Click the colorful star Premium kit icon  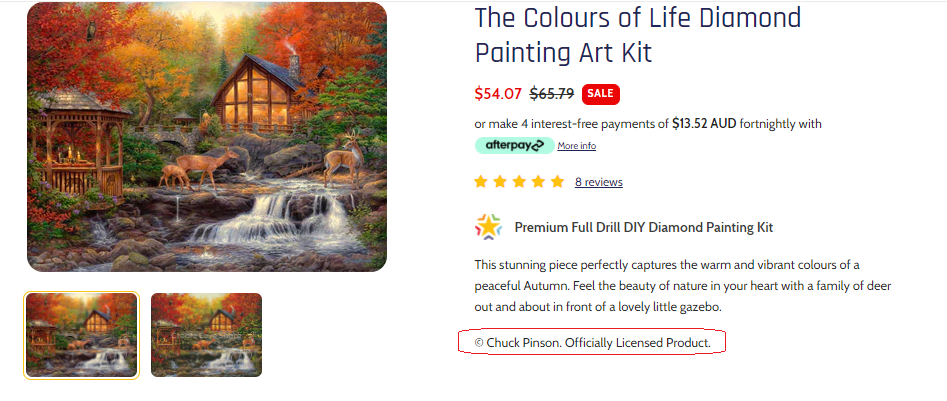click(488, 227)
